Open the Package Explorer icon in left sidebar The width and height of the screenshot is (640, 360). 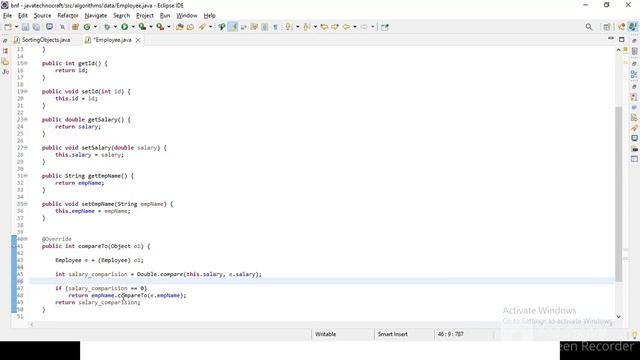click(x=5, y=51)
